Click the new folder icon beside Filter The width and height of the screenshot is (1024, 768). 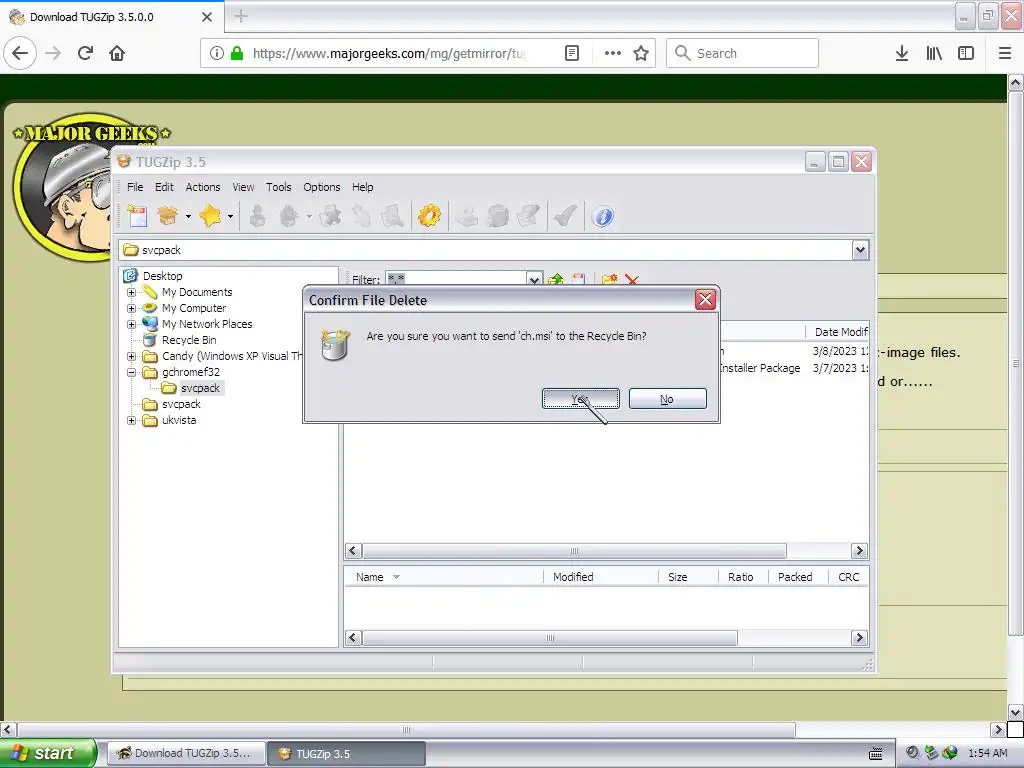609,280
